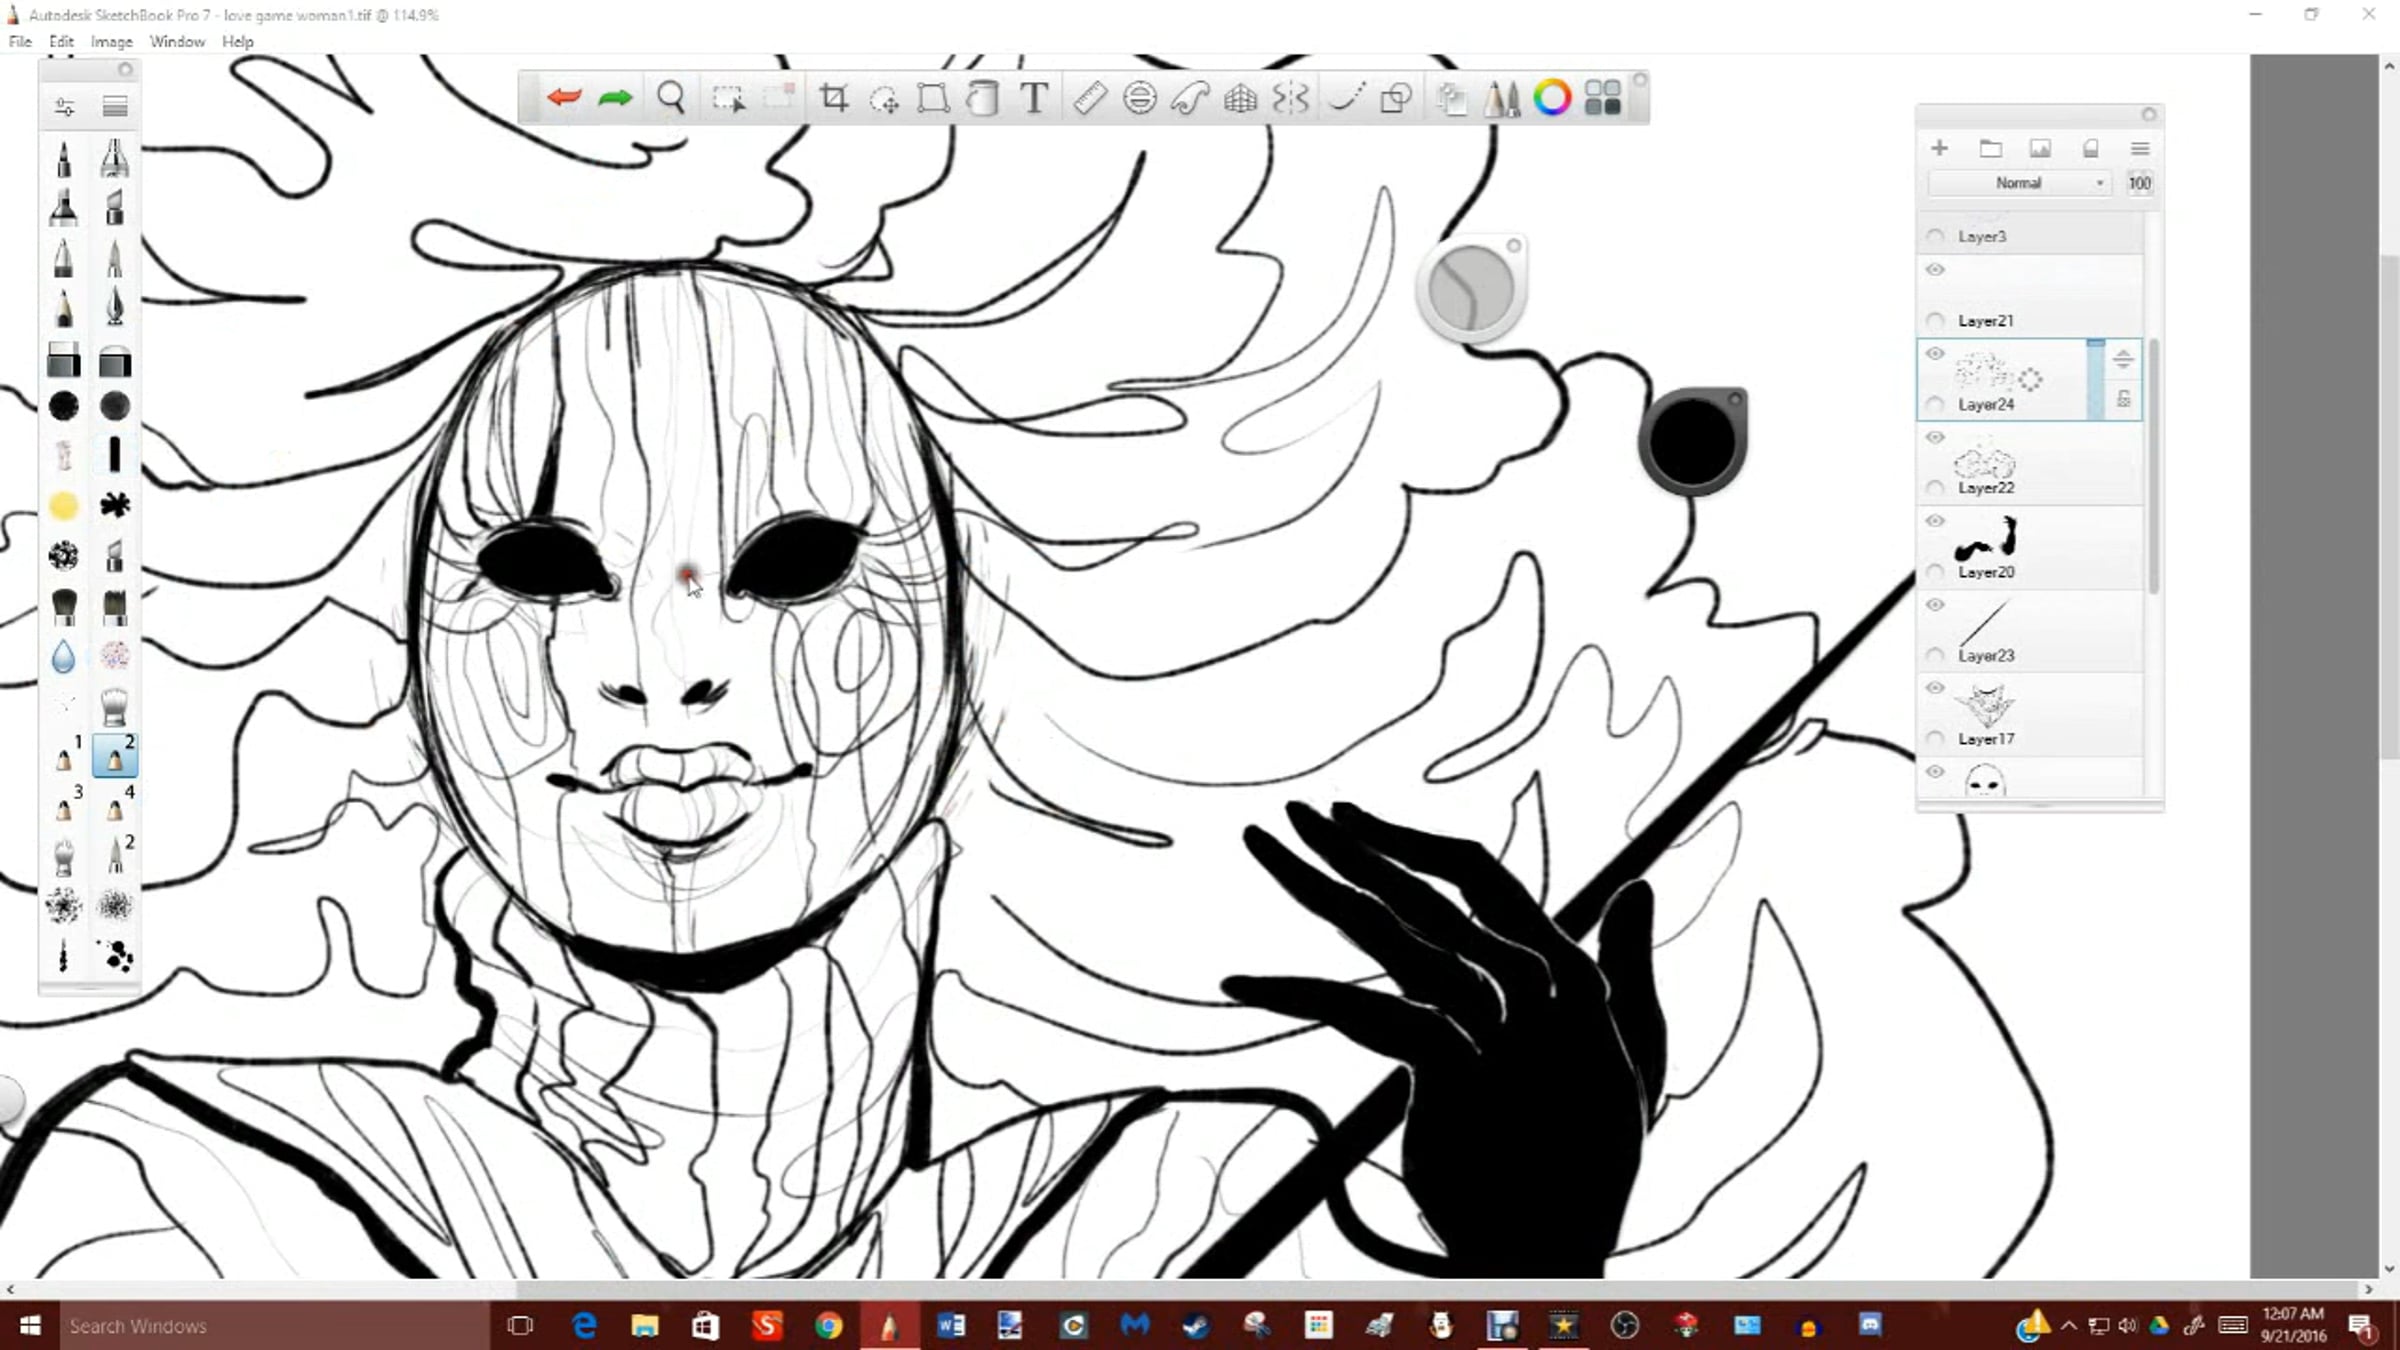This screenshot has width=2400, height=1350.
Task: Click the green Redo arrow
Action: (x=615, y=98)
